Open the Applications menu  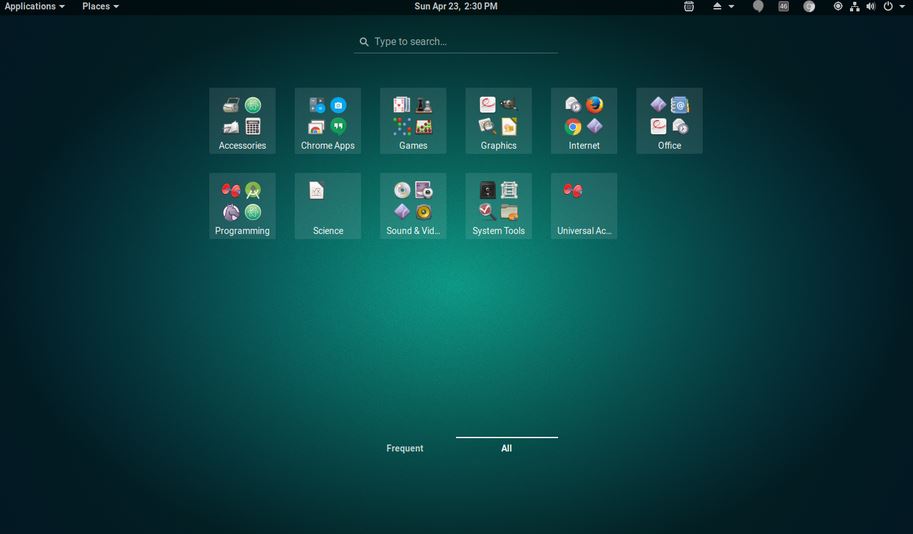click(34, 6)
